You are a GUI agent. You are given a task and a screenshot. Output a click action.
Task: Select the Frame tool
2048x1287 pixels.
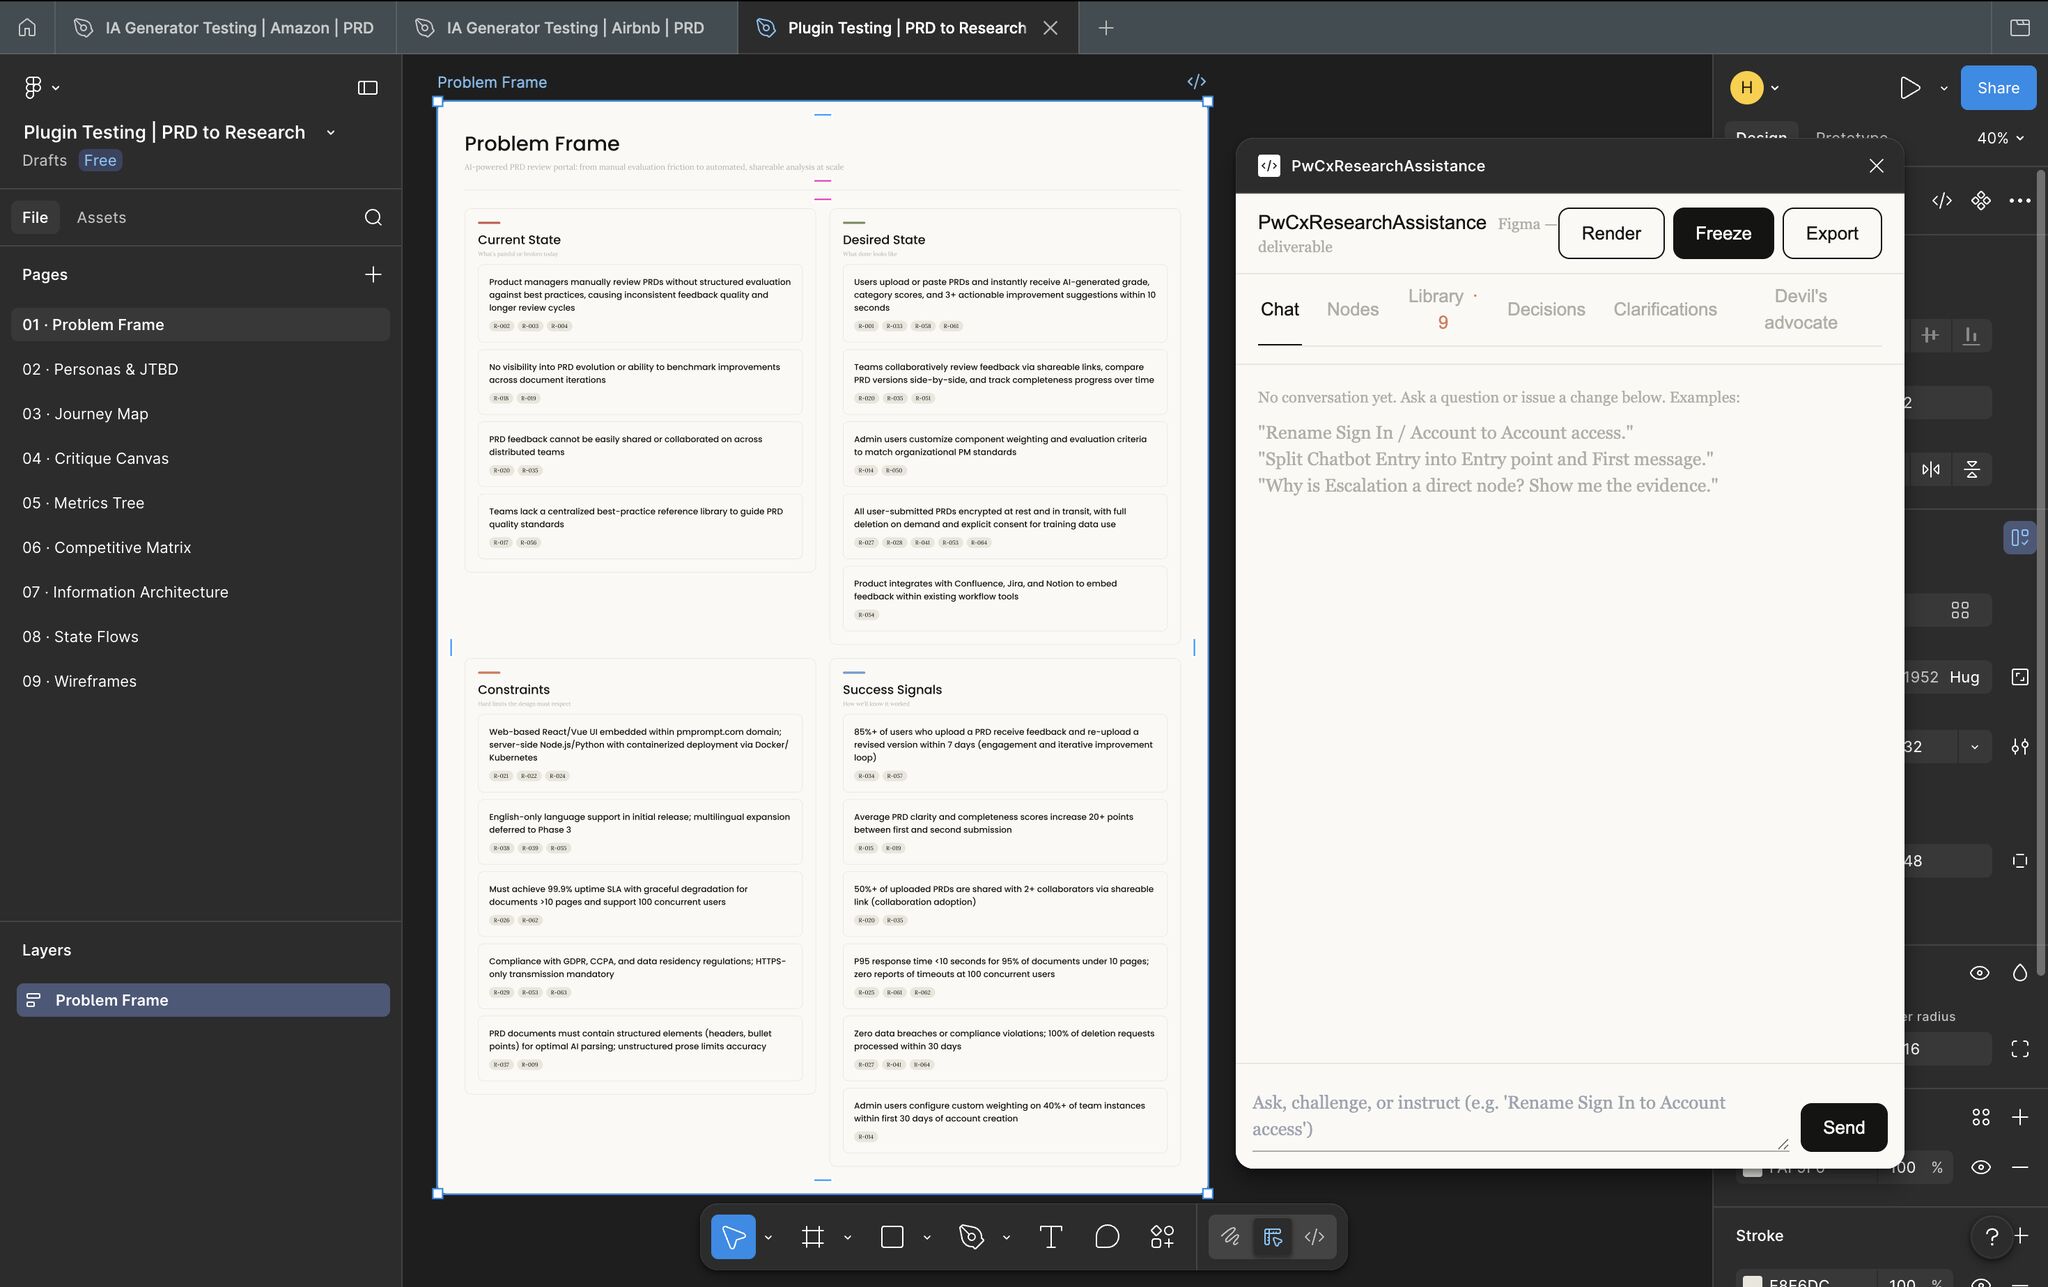tap(813, 1237)
